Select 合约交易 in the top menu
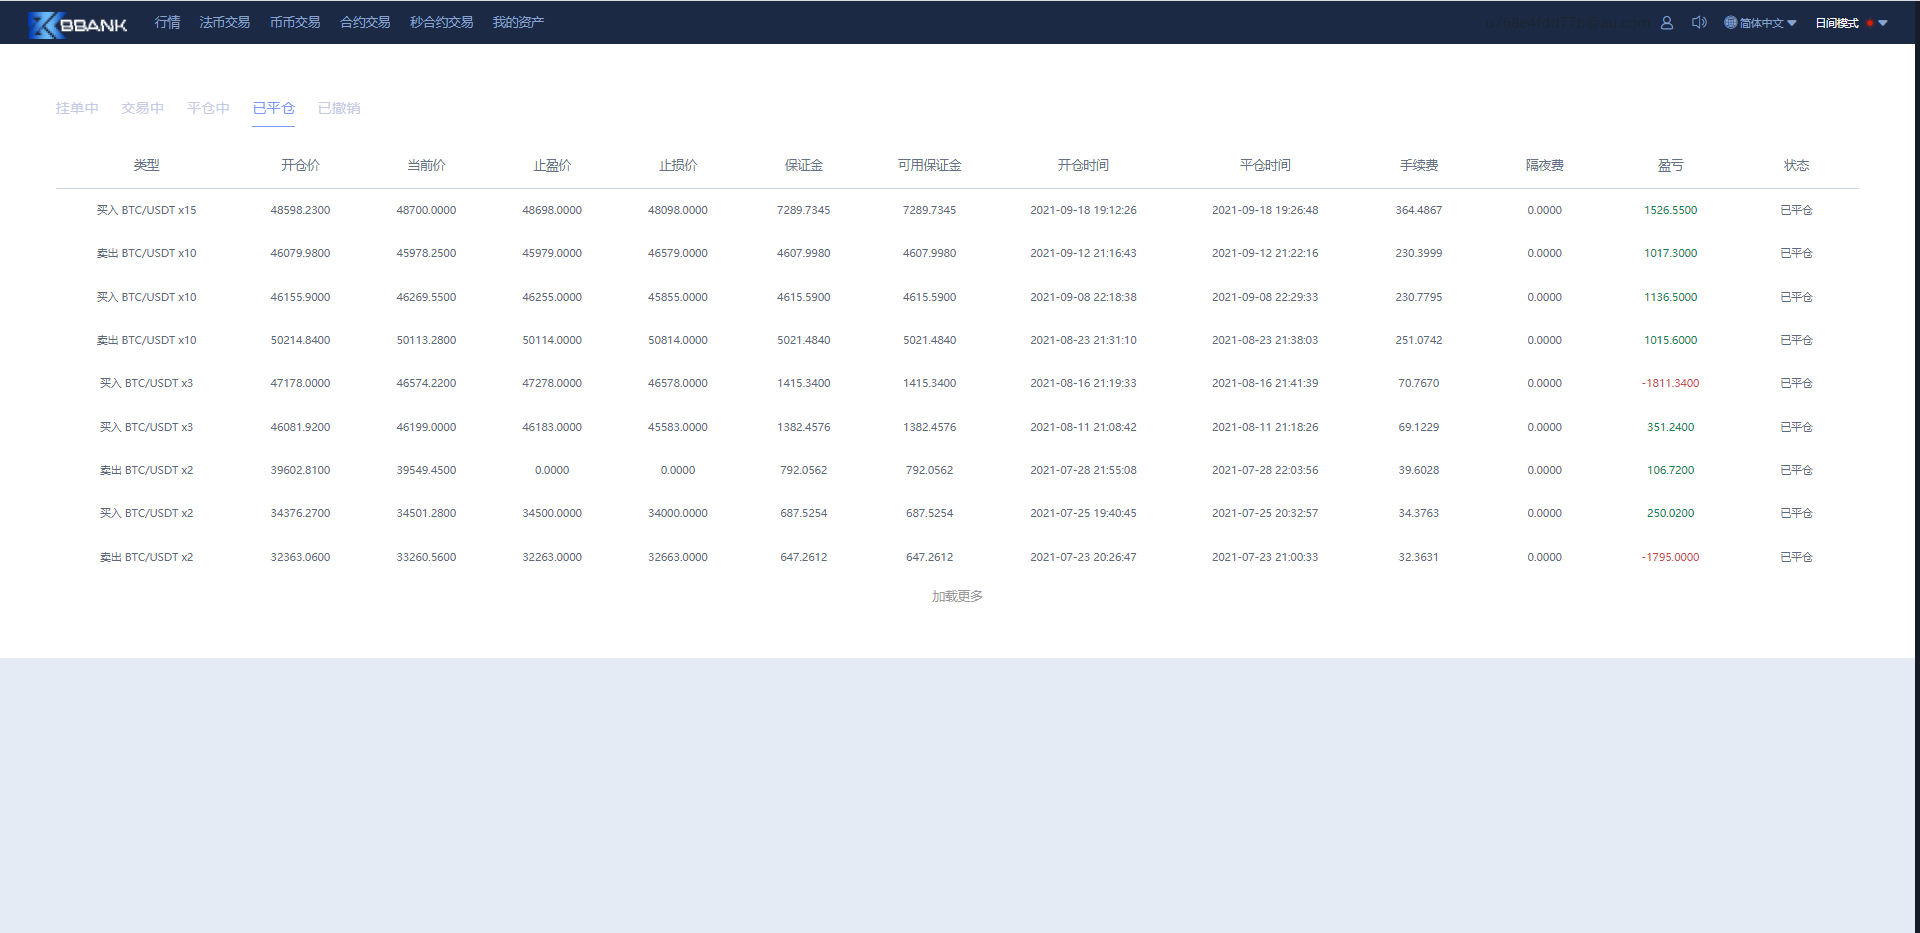Viewport: 1920px width, 933px height. (x=365, y=22)
